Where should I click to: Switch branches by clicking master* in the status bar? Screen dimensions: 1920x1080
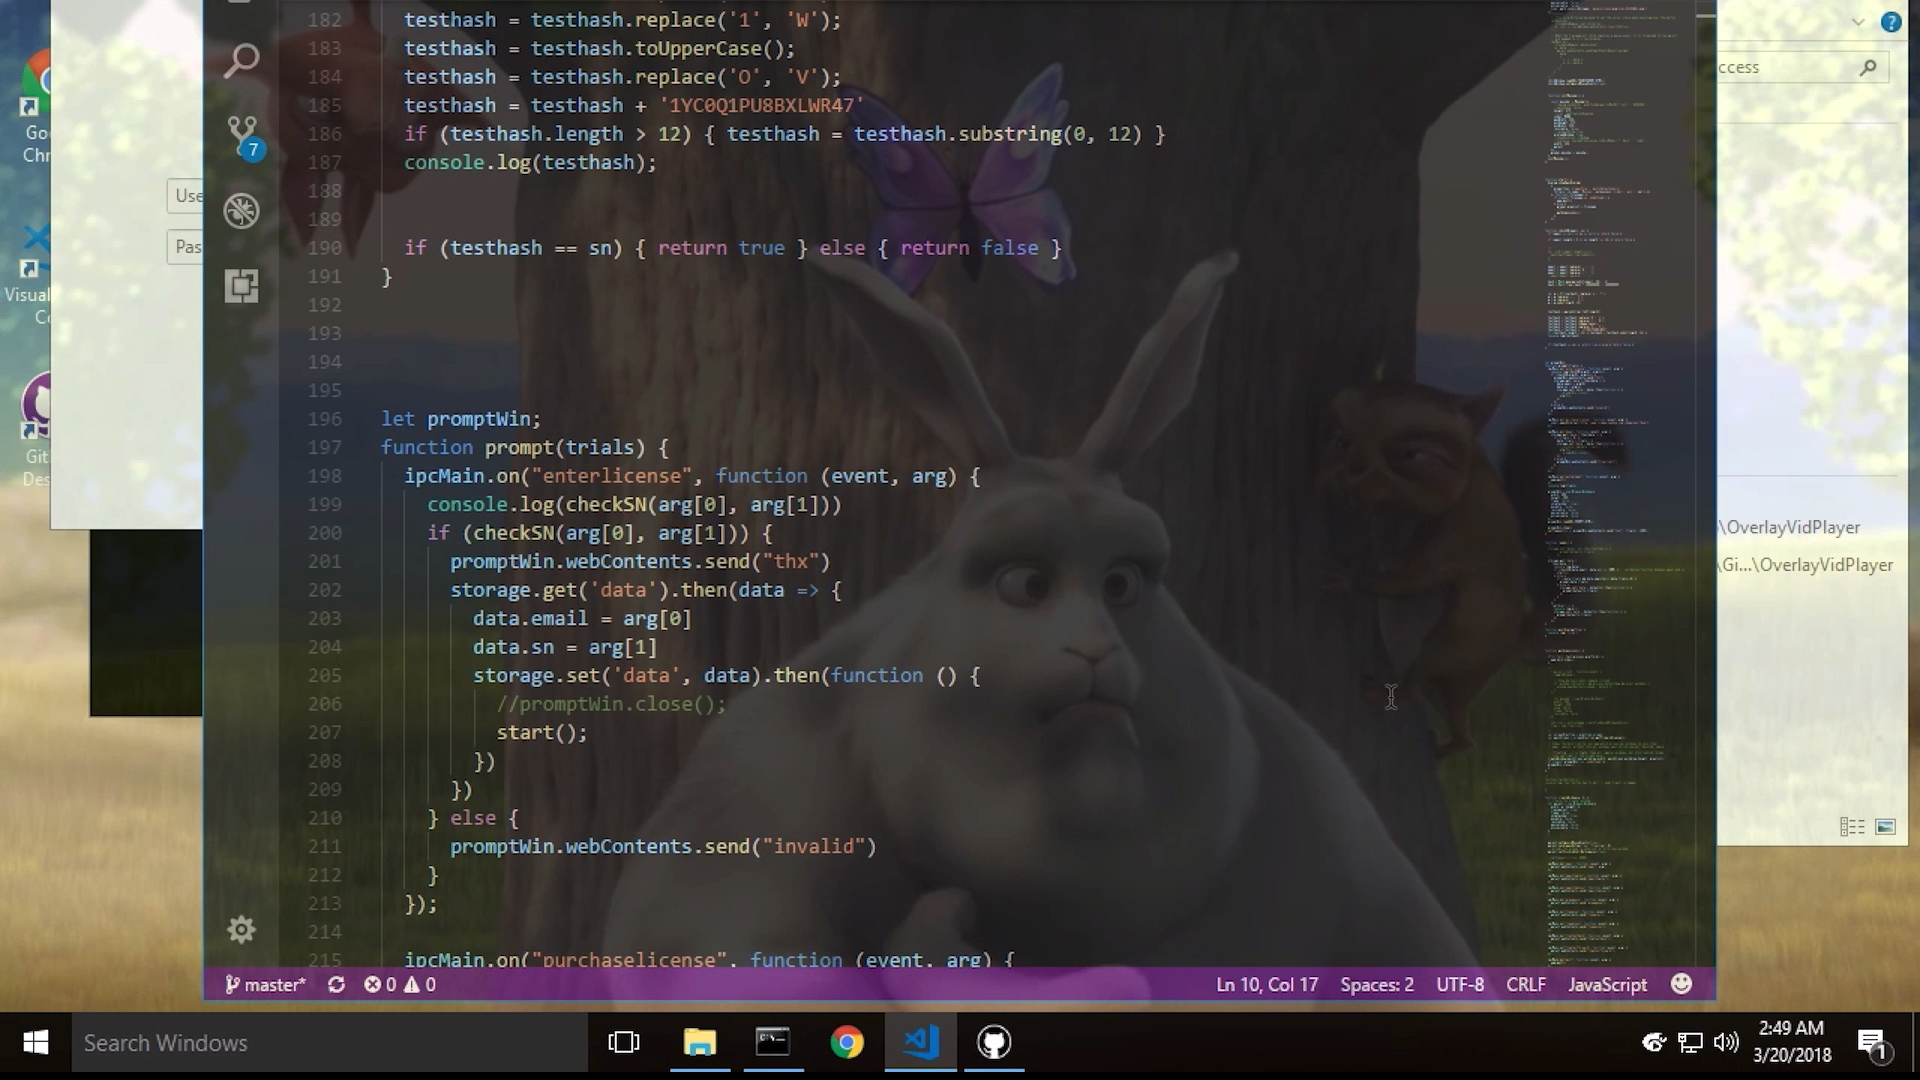coord(266,984)
